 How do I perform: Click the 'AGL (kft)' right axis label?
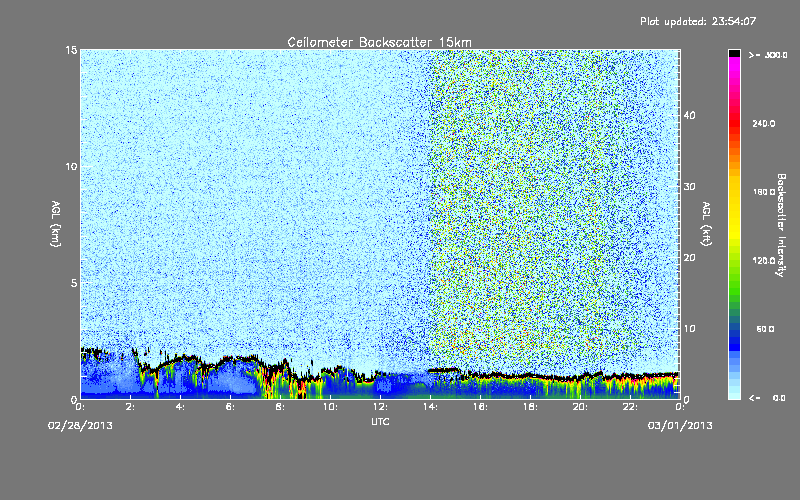point(706,224)
